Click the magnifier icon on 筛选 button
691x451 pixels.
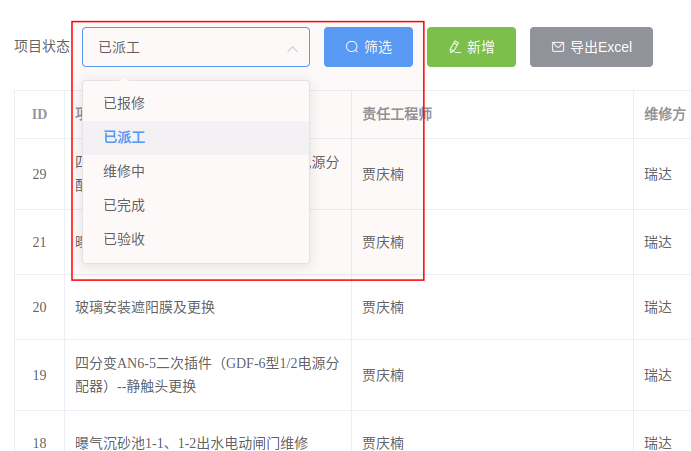click(x=352, y=47)
